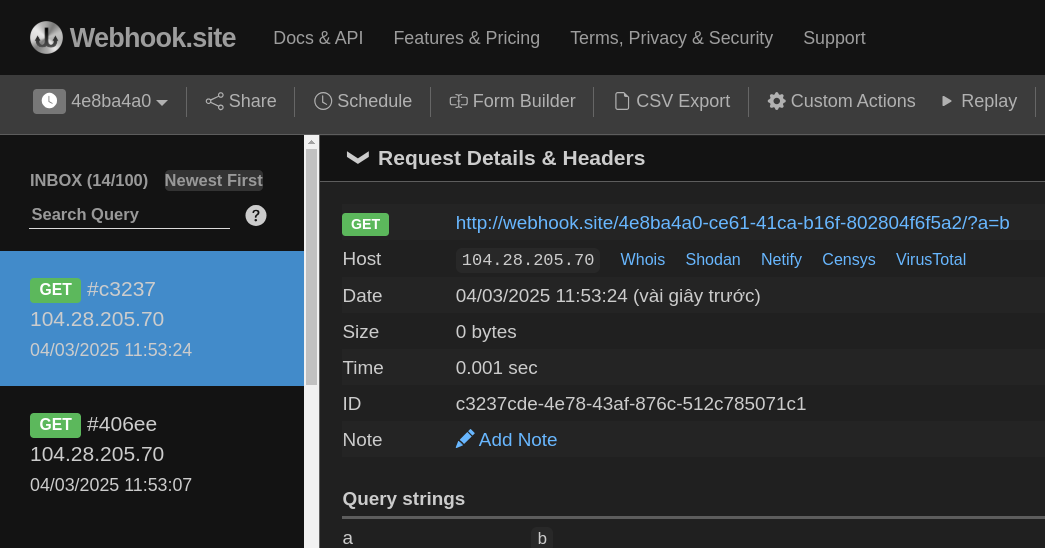1045x548 pixels.
Task: Toggle the Newest First sort order
Action: click(x=213, y=181)
